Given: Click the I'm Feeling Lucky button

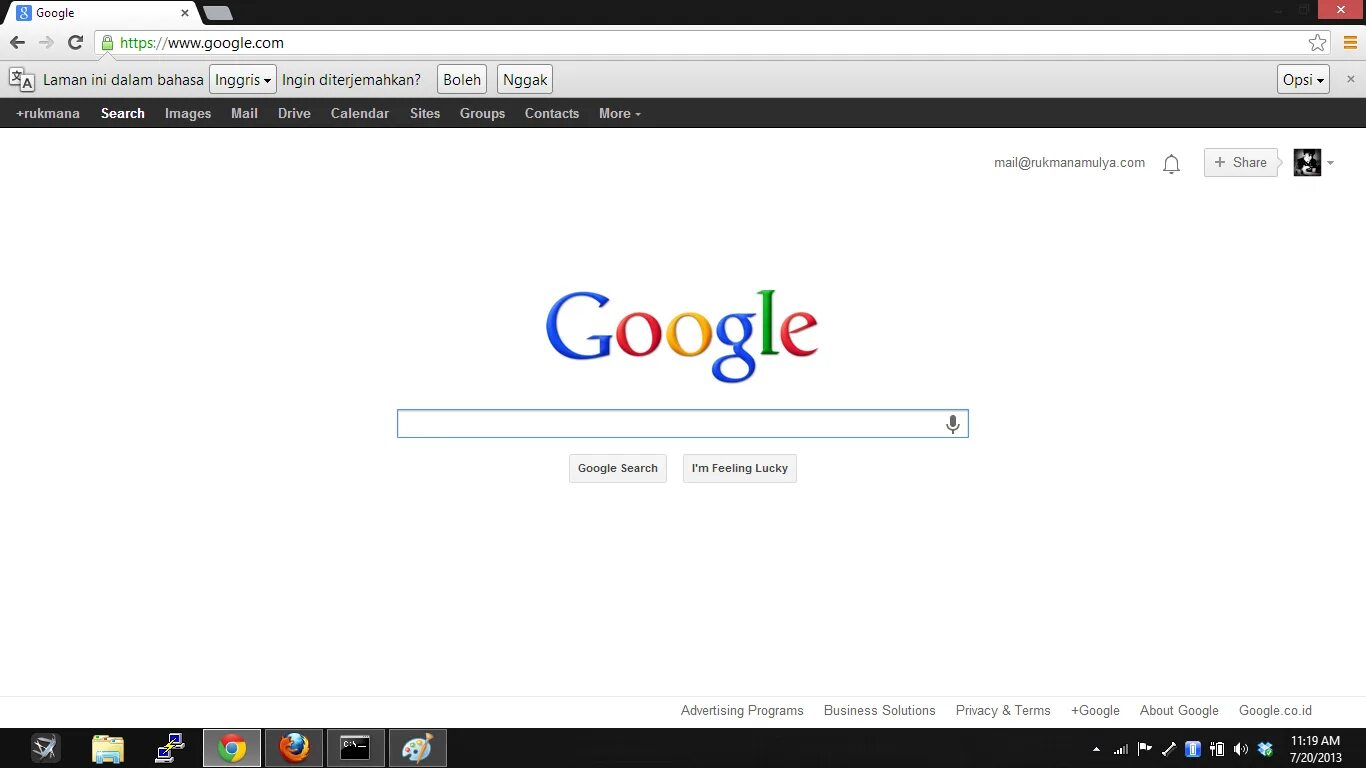Looking at the screenshot, I should [x=740, y=468].
